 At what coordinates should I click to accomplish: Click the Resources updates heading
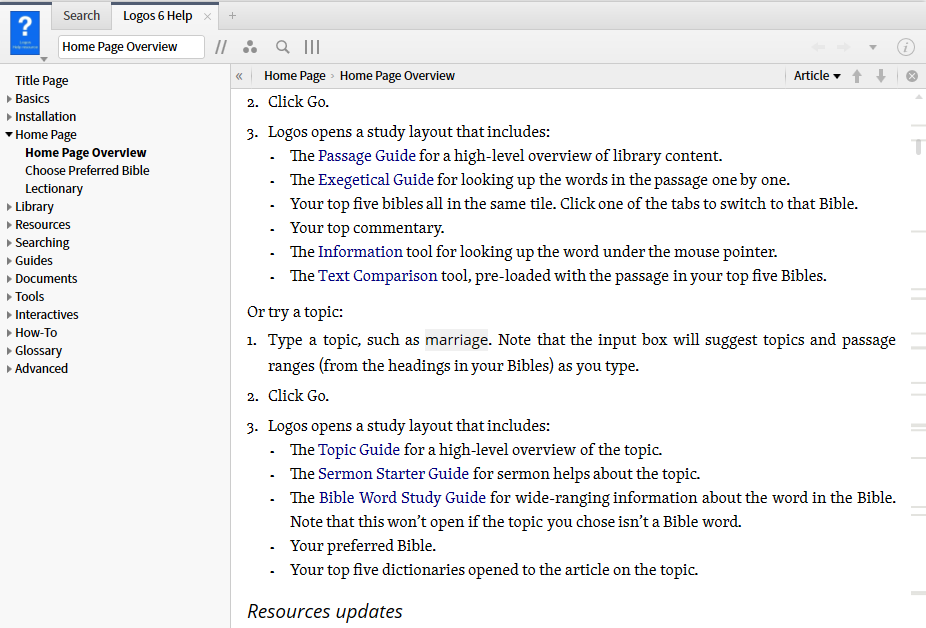tap(325, 611)
